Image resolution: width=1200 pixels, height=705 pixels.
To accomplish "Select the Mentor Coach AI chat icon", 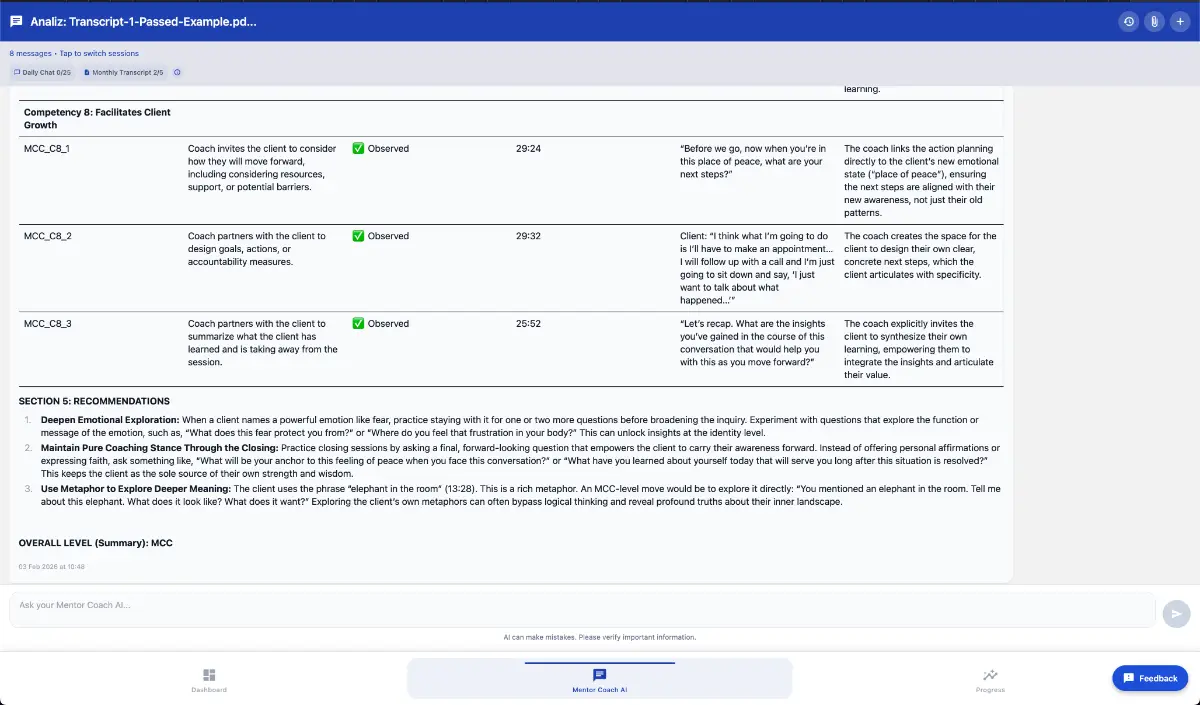I will point(599,675).
